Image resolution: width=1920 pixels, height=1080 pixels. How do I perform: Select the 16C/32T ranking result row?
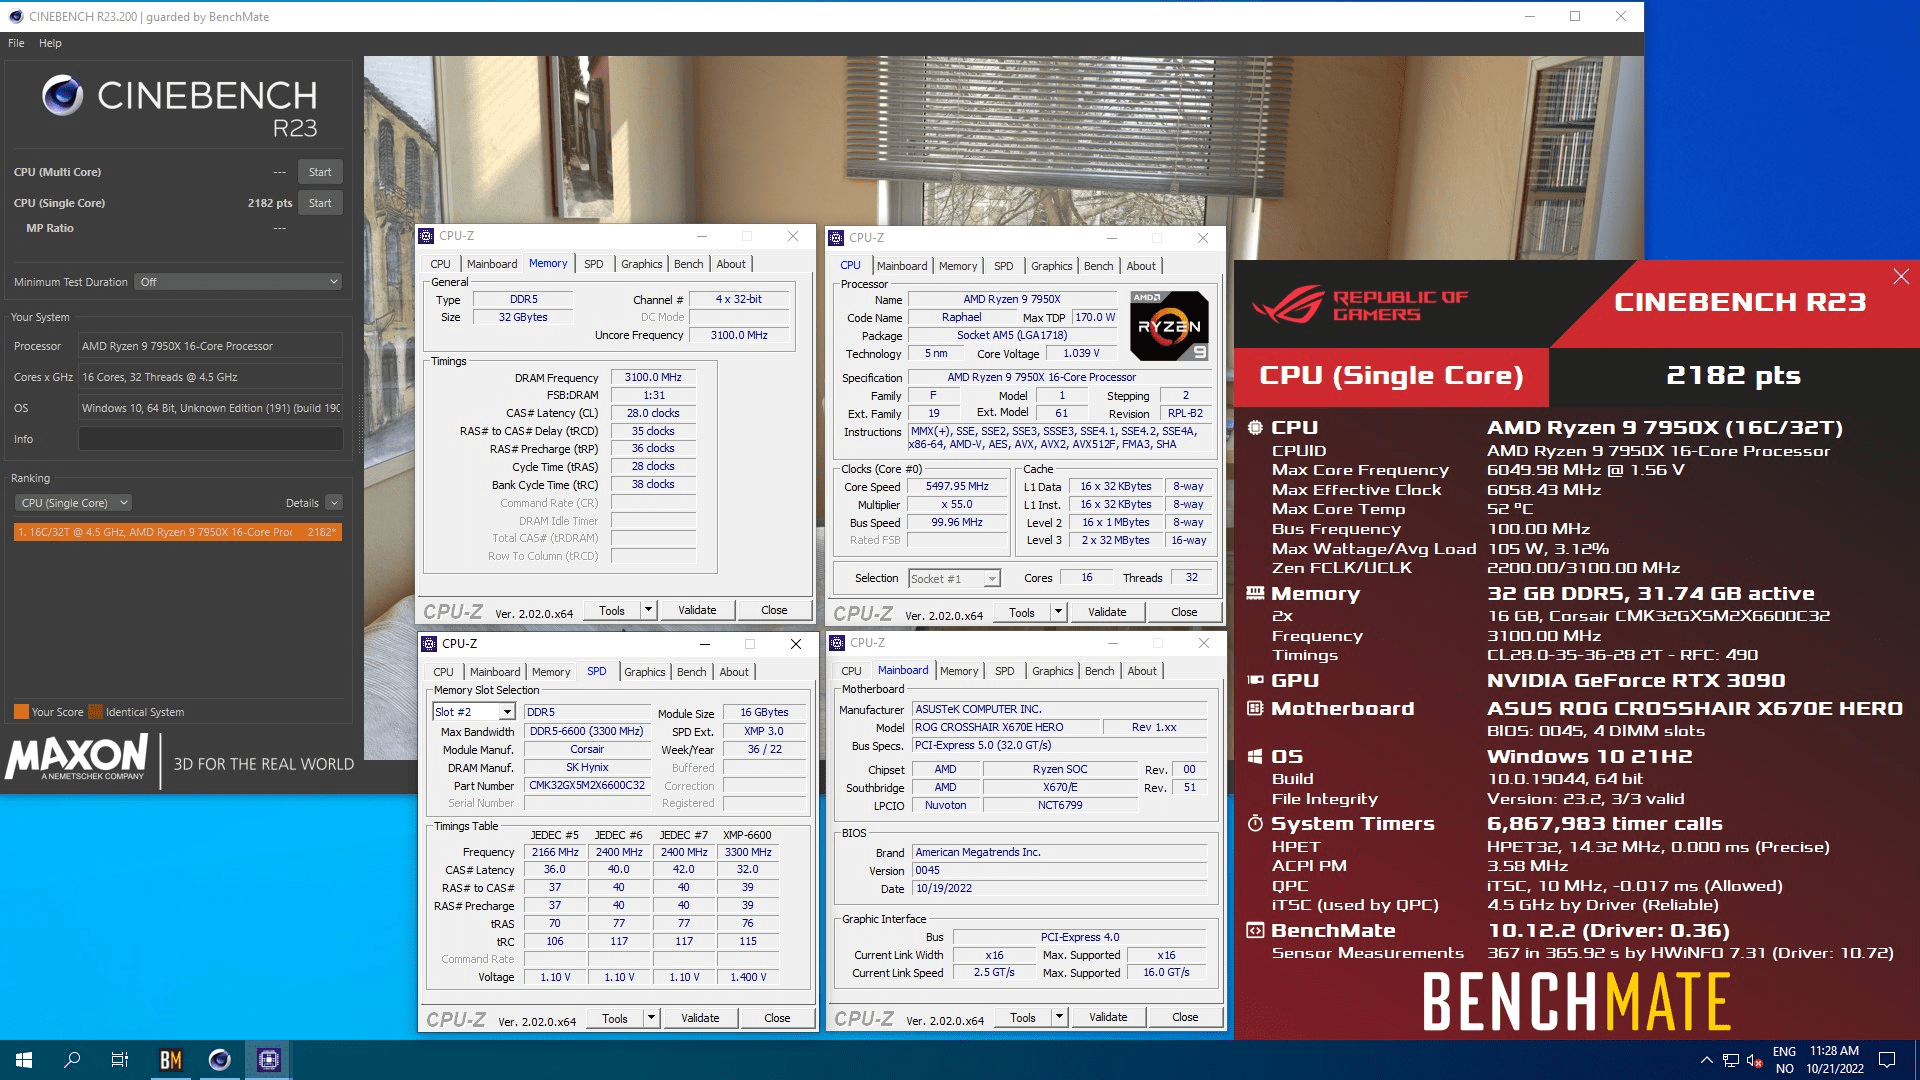coord(177,532)
